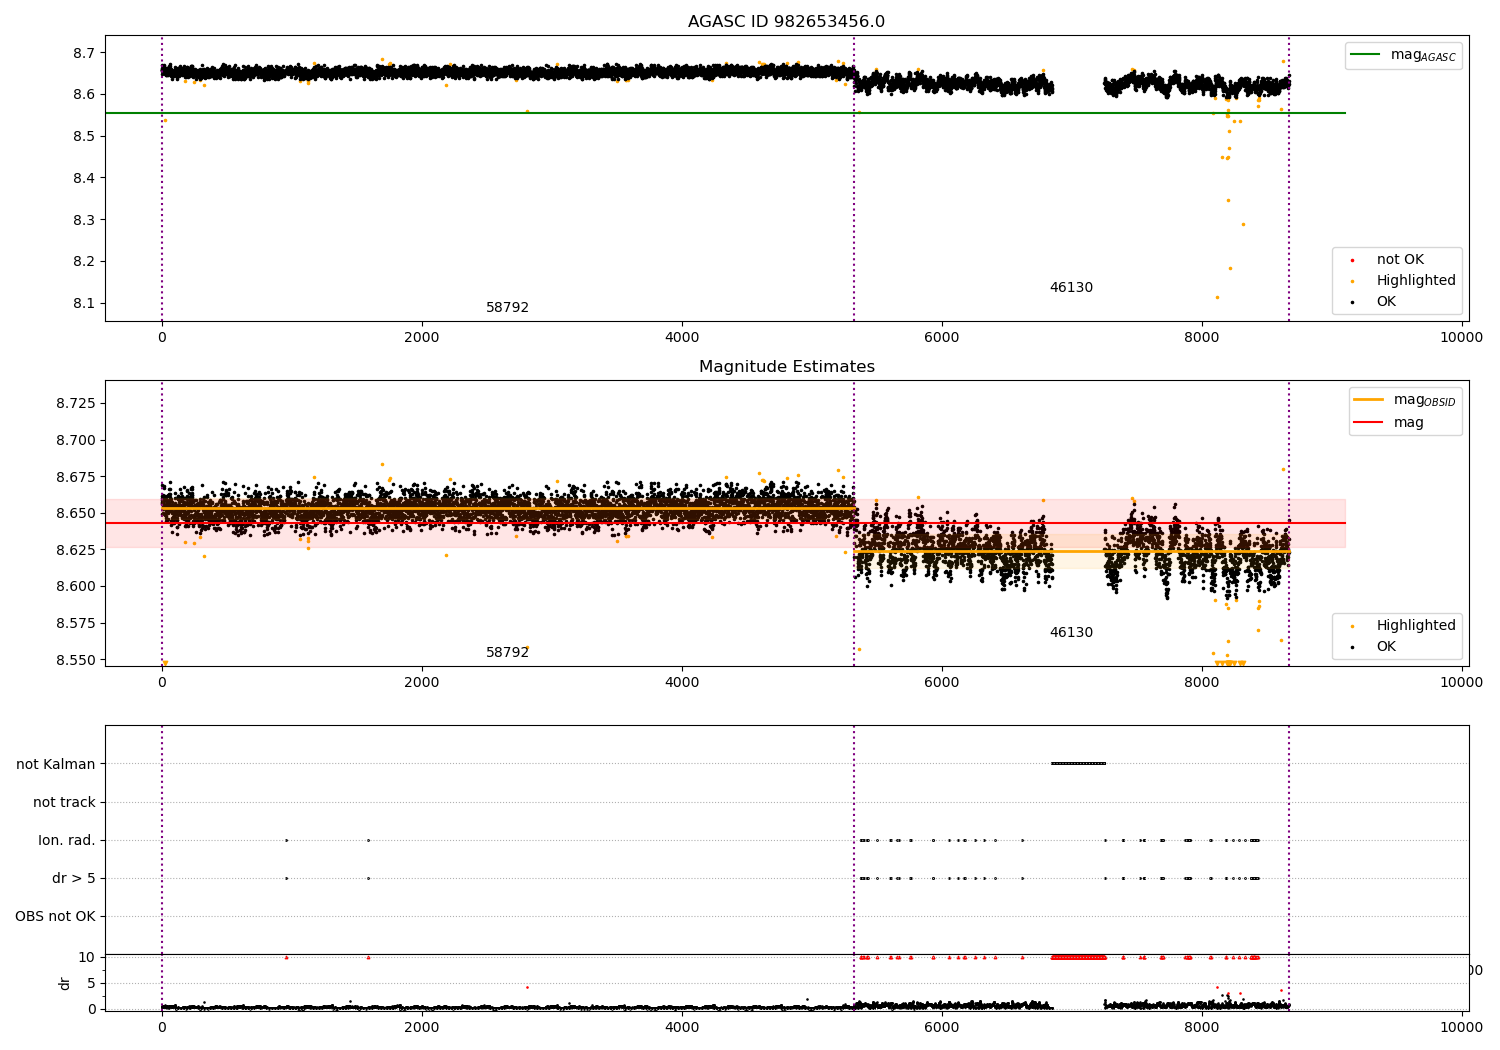This screenshot has height=1050, width=1500.
Task: Click the obsid label 58792 in the top plot
Action: [x=507, y=308]
